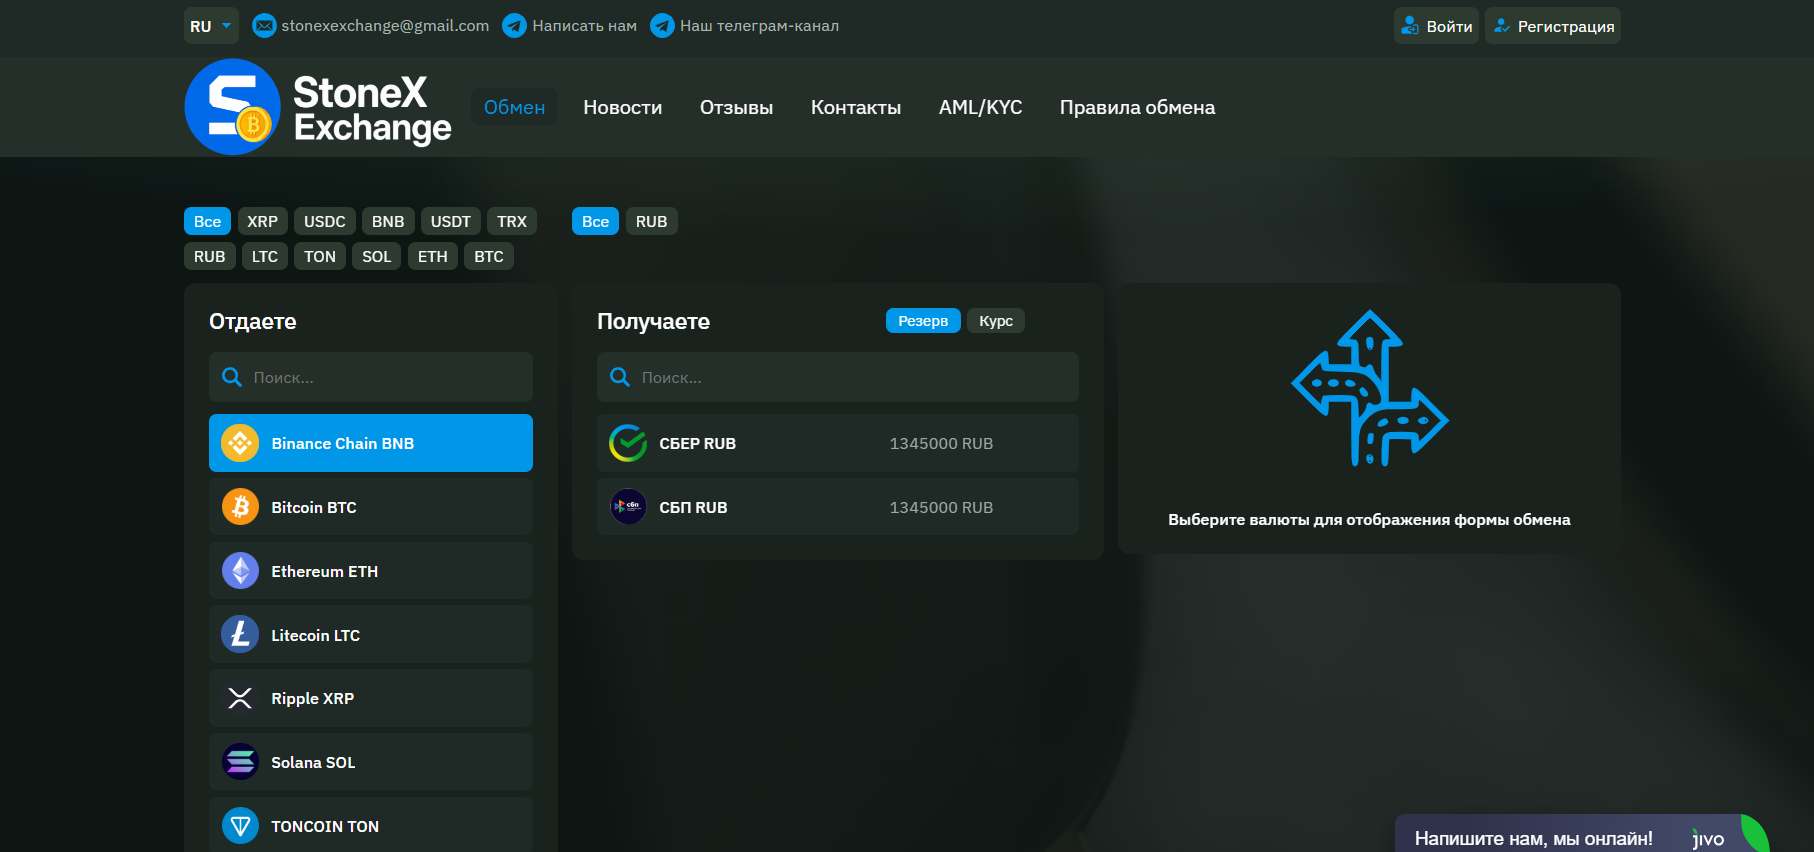Click search magnifier icon in Отдаете
The width and height of the screenshot is (1814, 852).
coord(232,377)
